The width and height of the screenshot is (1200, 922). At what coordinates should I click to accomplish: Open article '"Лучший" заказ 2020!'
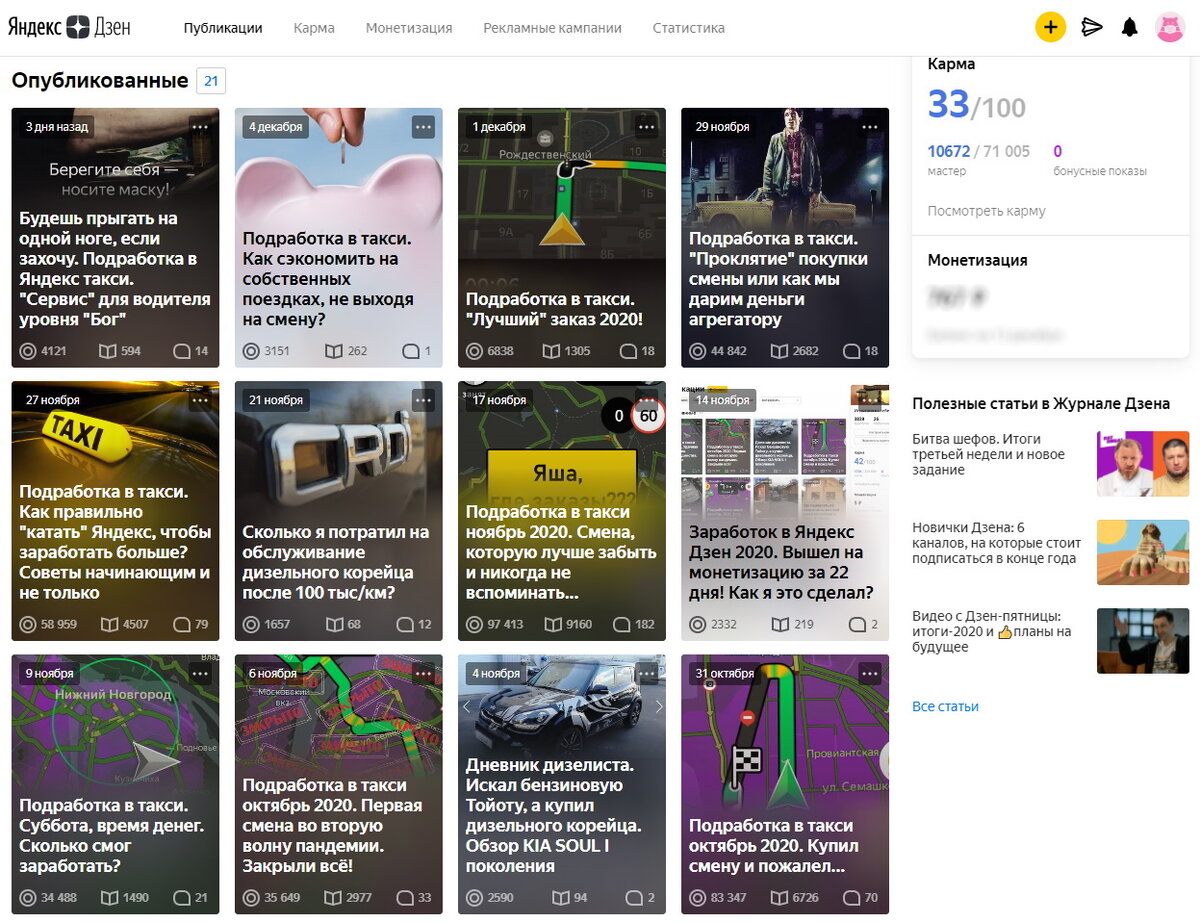pos(554,309)
